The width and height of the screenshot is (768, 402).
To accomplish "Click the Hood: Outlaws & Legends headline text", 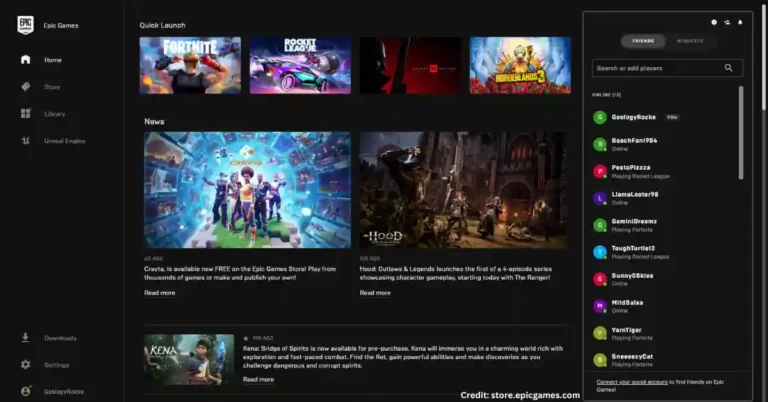I will tap(456, 273).
